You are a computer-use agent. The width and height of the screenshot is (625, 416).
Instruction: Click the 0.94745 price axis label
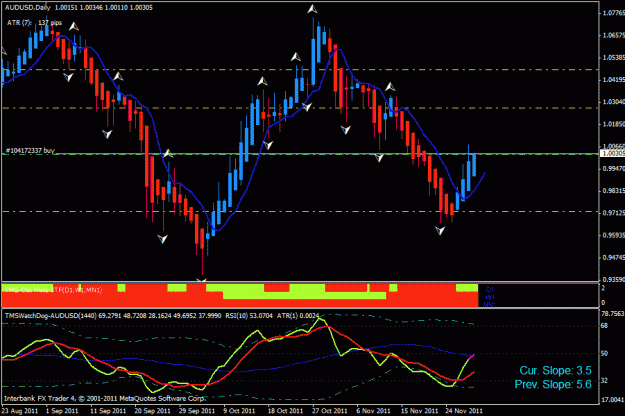click(x=613, y=257)
